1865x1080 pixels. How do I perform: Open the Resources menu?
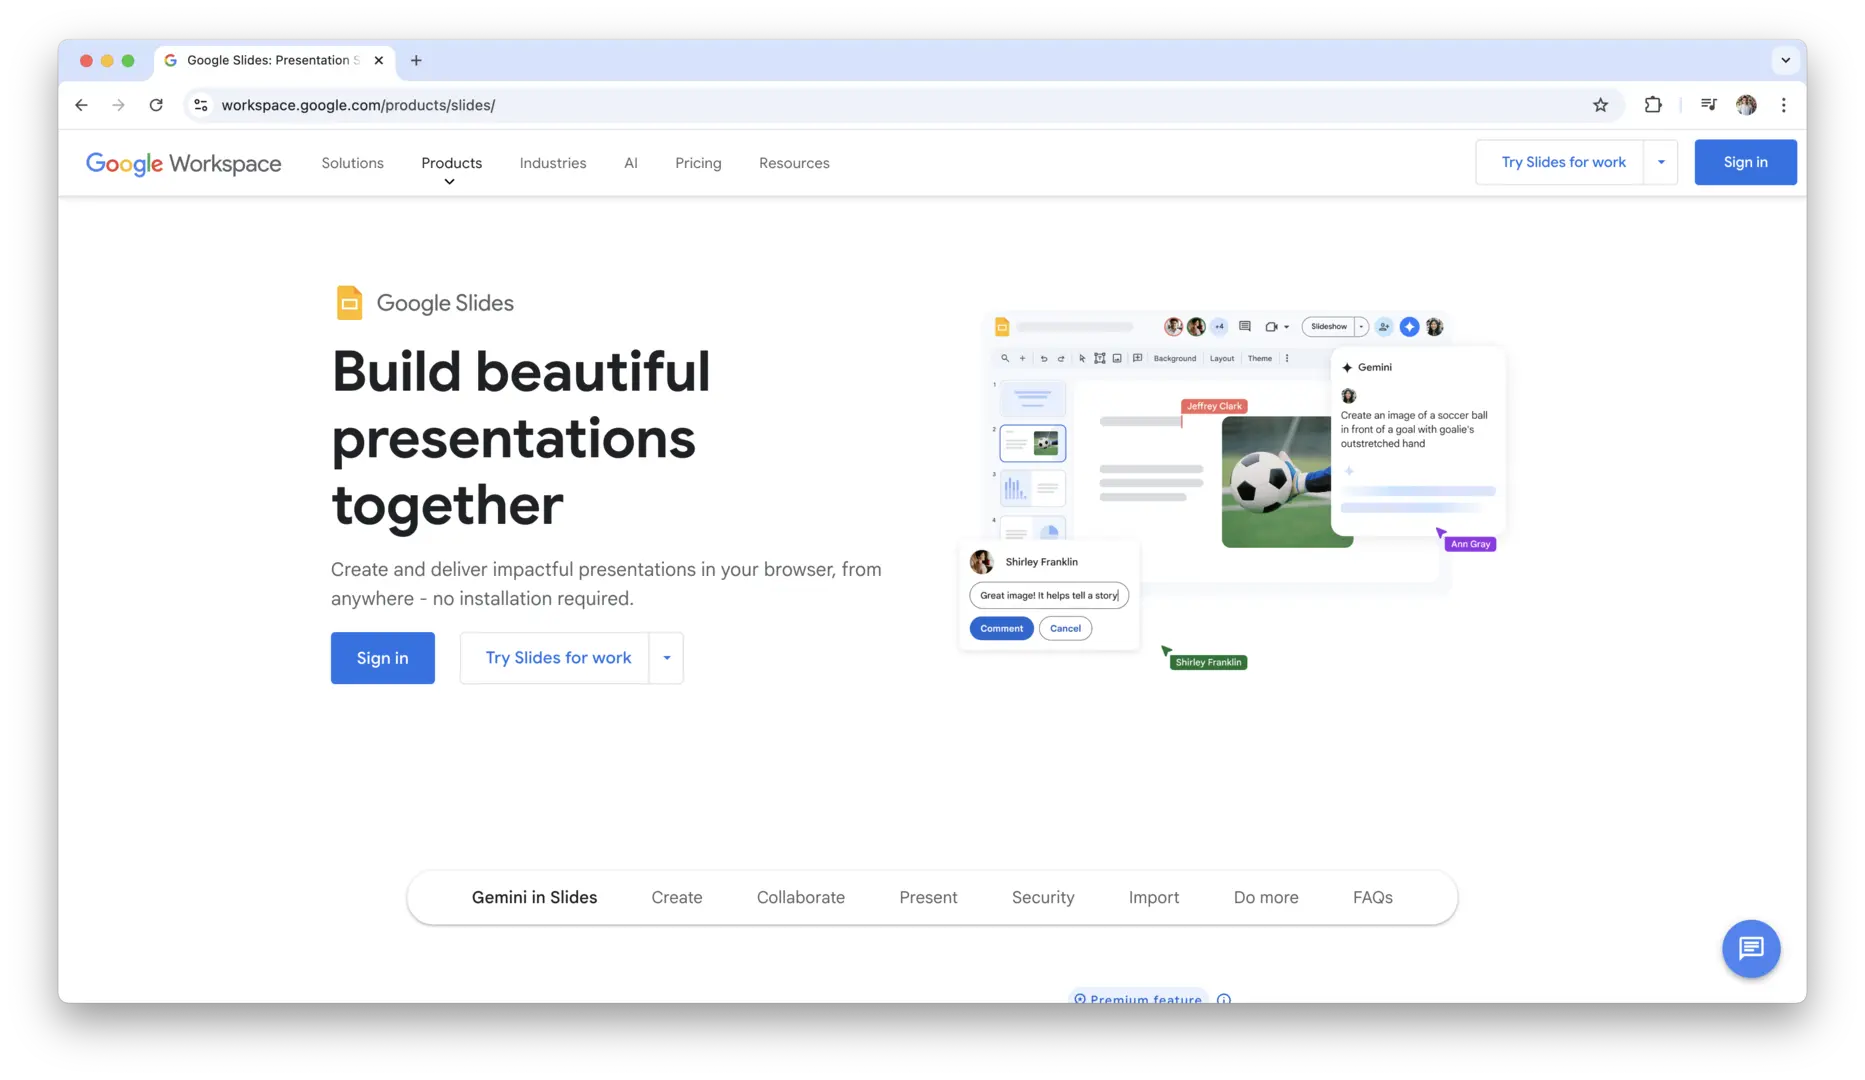pos(794,163)
